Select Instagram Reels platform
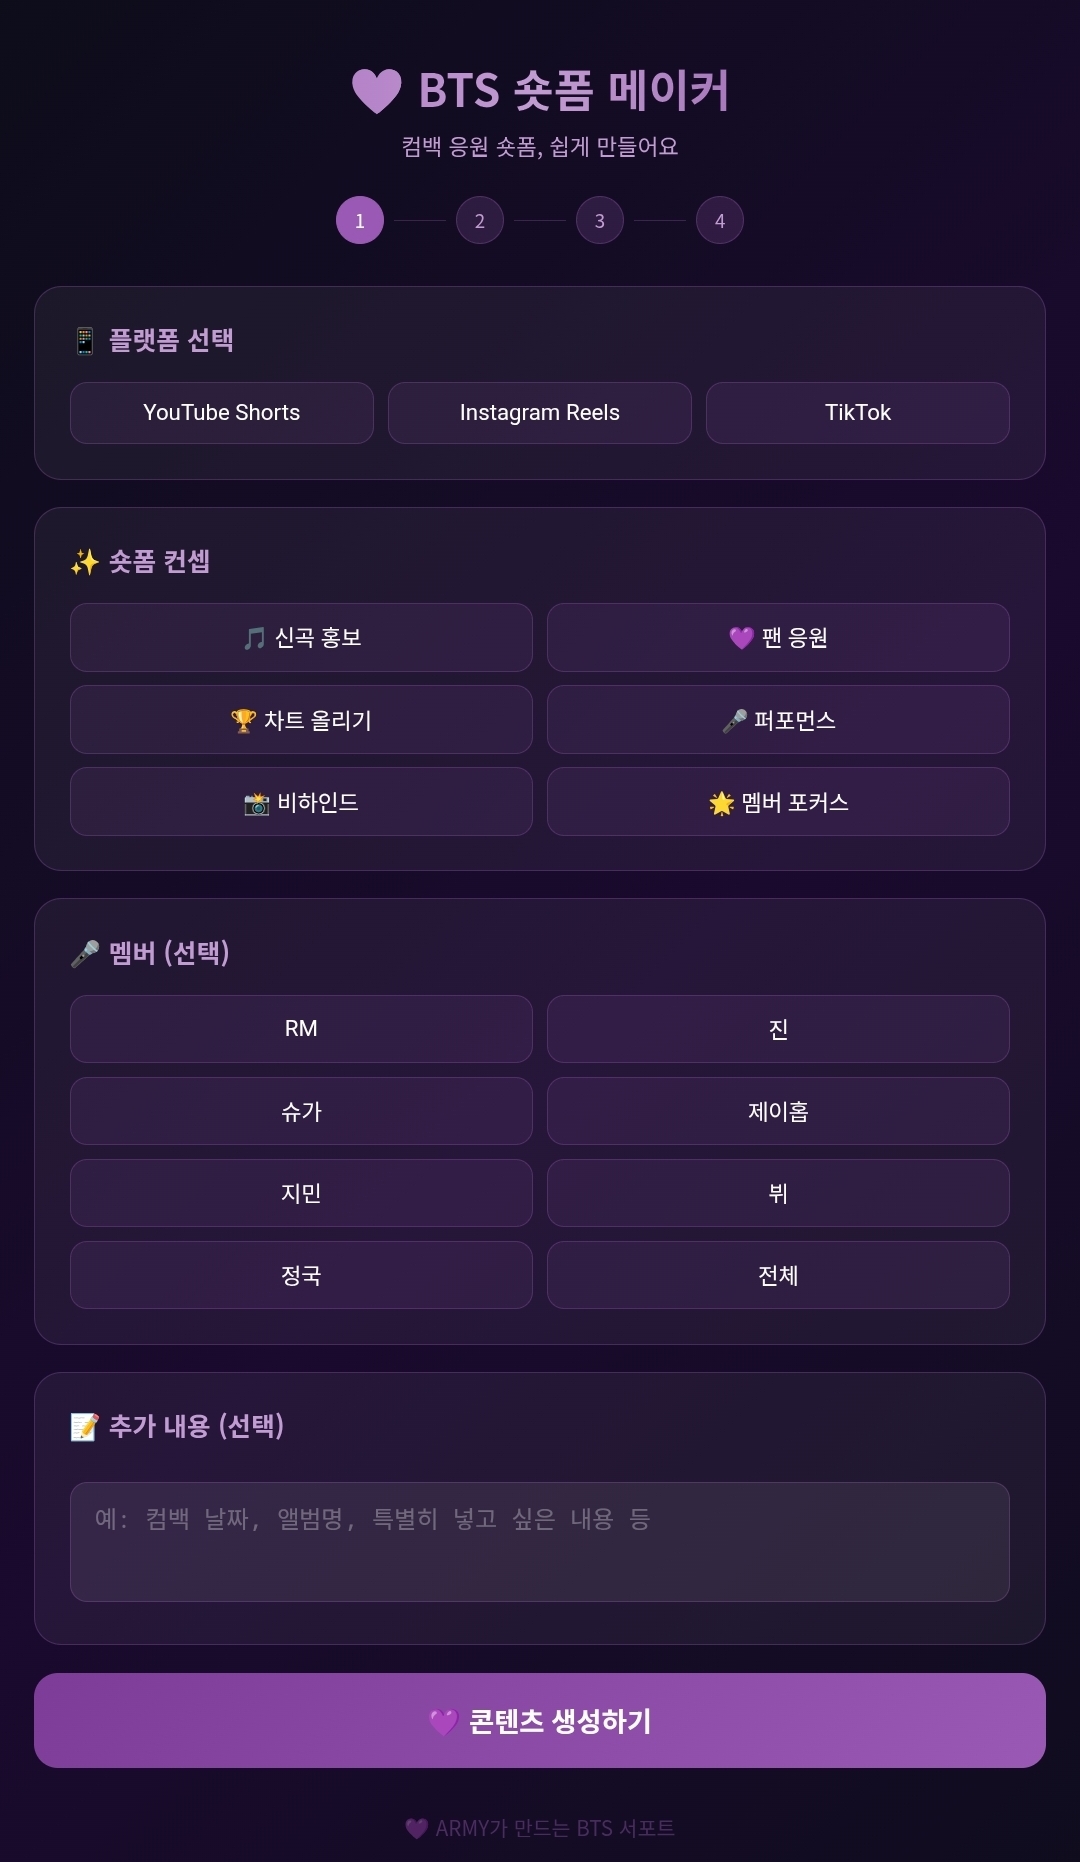This screenshot has width=1080, height=1862. point(540,413)
